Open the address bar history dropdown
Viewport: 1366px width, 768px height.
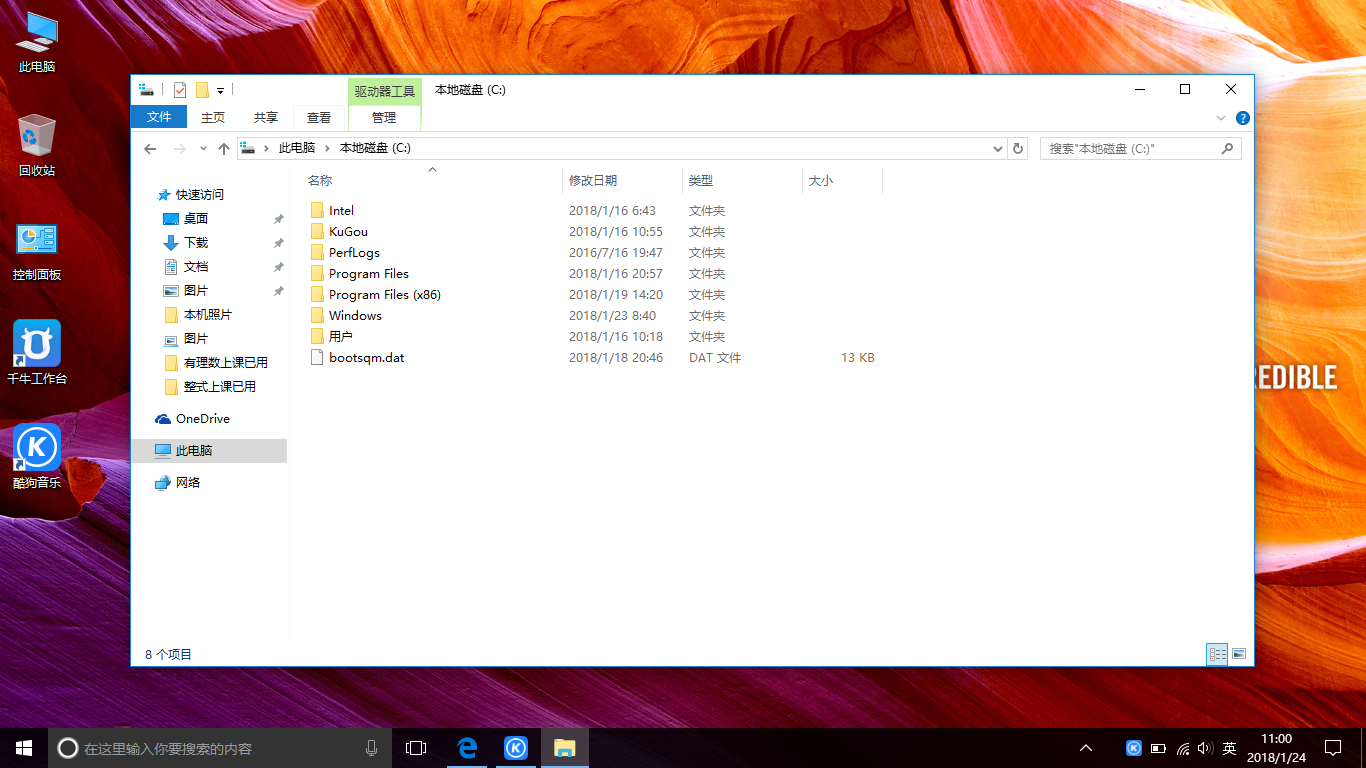(x=998, y=148)
